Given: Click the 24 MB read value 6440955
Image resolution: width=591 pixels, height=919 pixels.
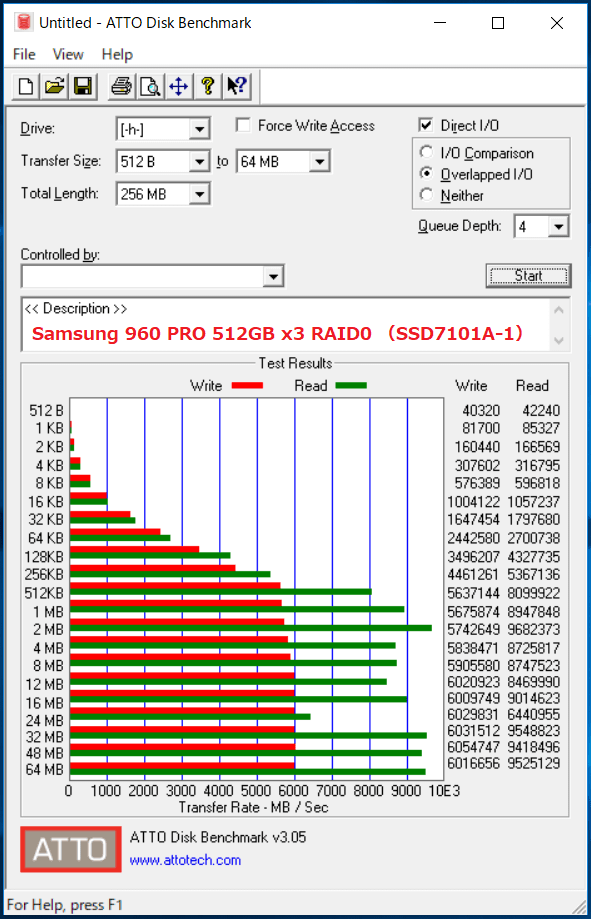Looking at the screenshot, I should 534,714.
